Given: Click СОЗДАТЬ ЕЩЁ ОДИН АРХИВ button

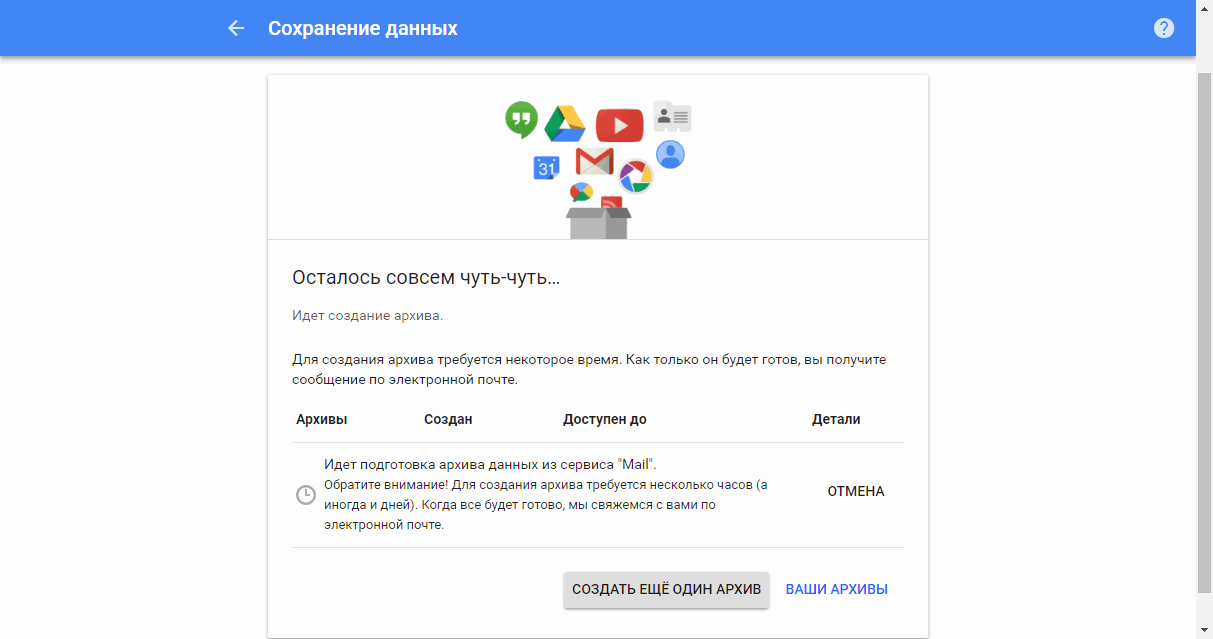Looking at the screenshot, I should coord(666,589).
